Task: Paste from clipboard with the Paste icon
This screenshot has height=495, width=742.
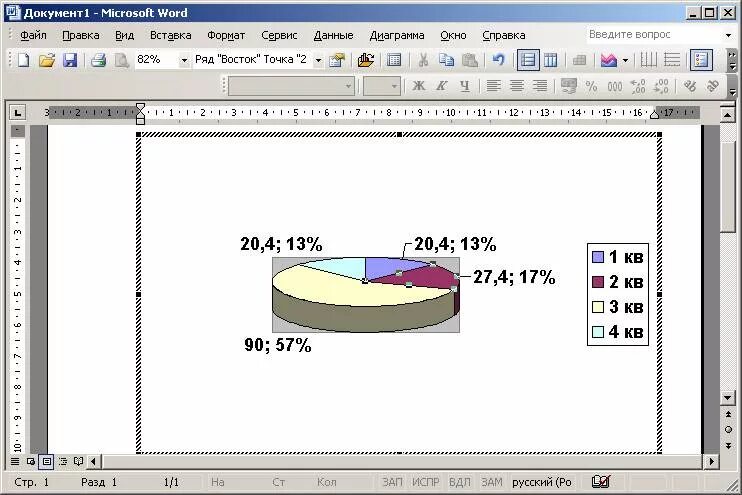Action: (469, 60)
